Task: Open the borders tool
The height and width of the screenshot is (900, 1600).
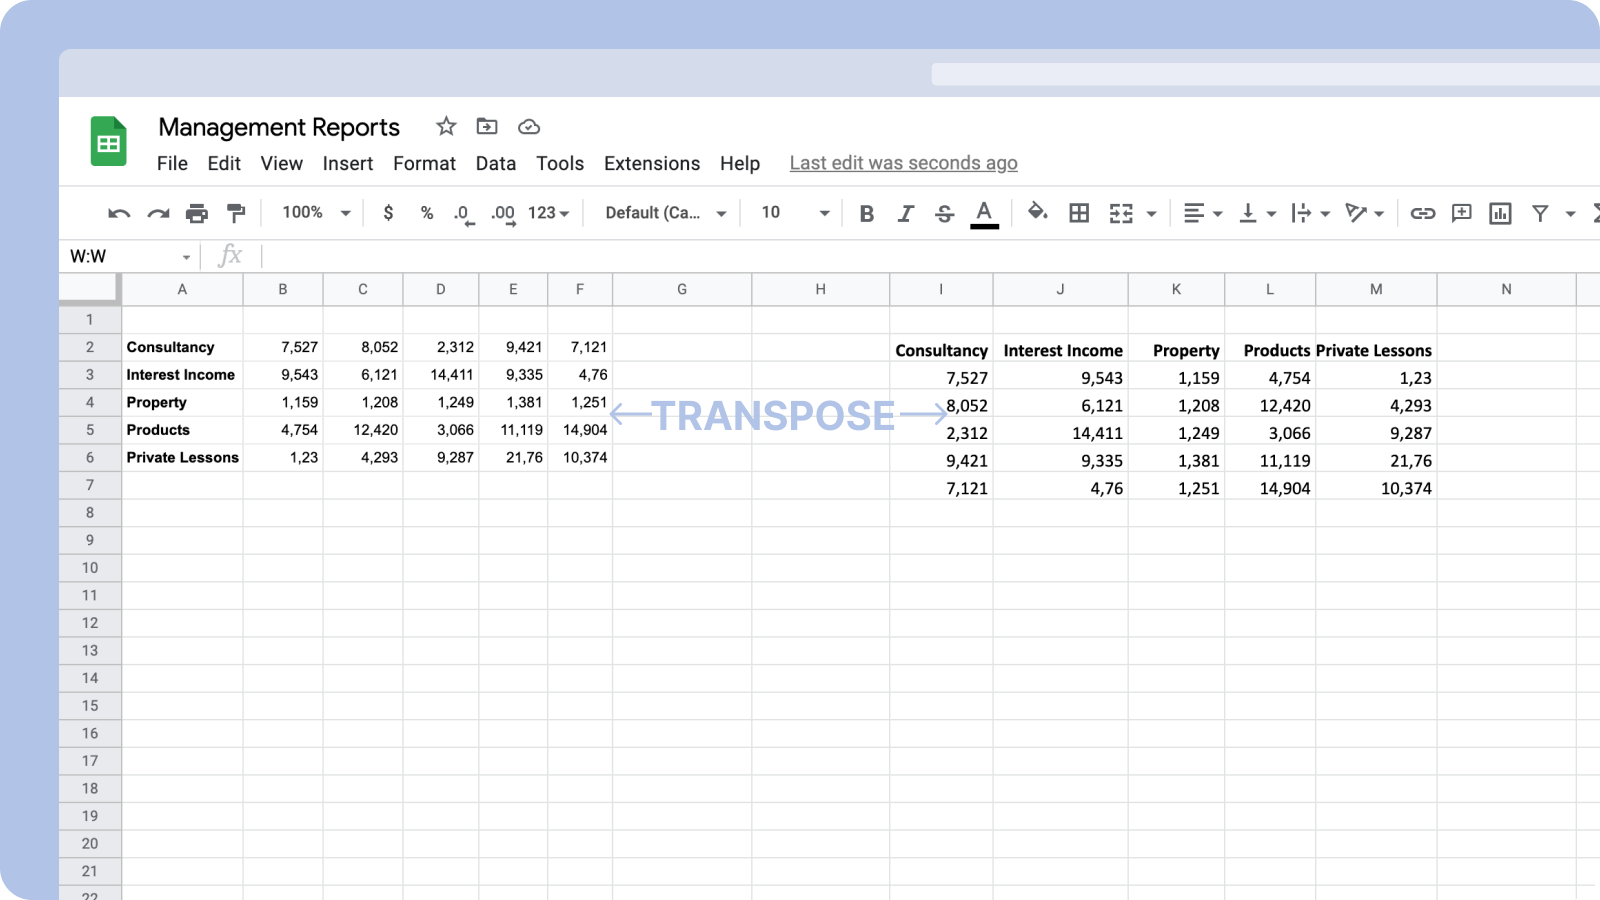Action: [x=1079, y=213]
